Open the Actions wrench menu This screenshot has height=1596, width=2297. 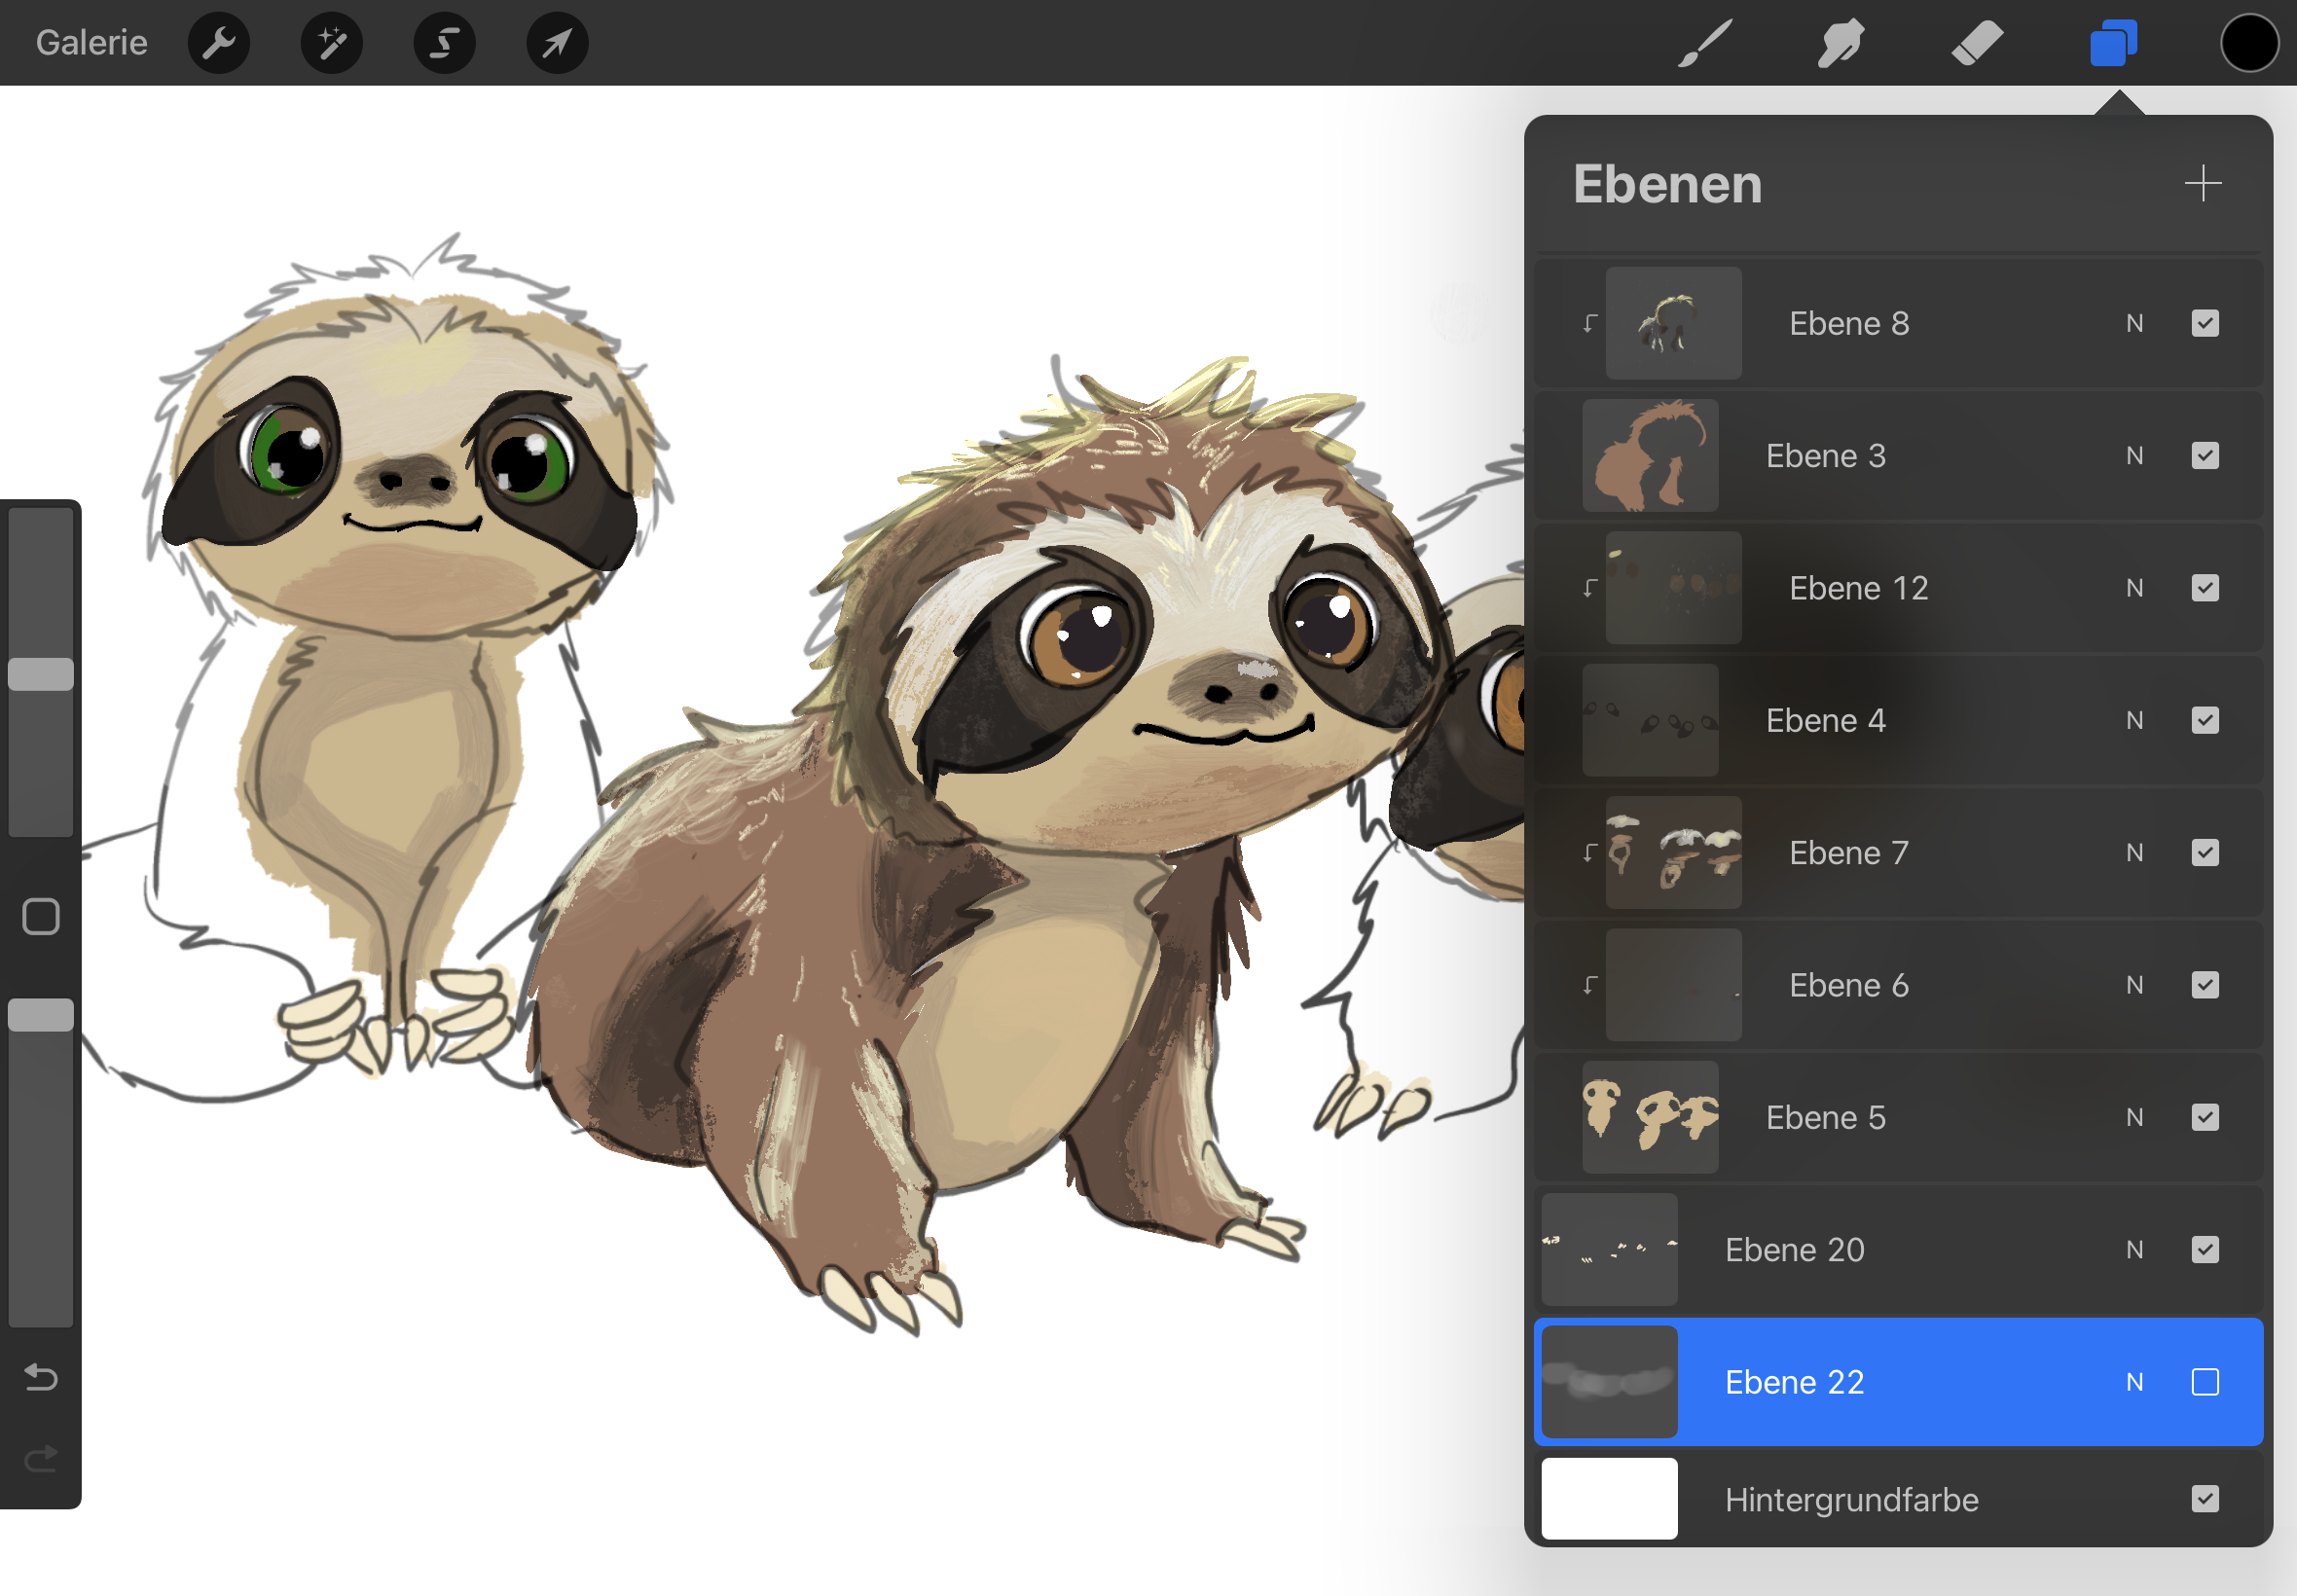tap(218, 43)
